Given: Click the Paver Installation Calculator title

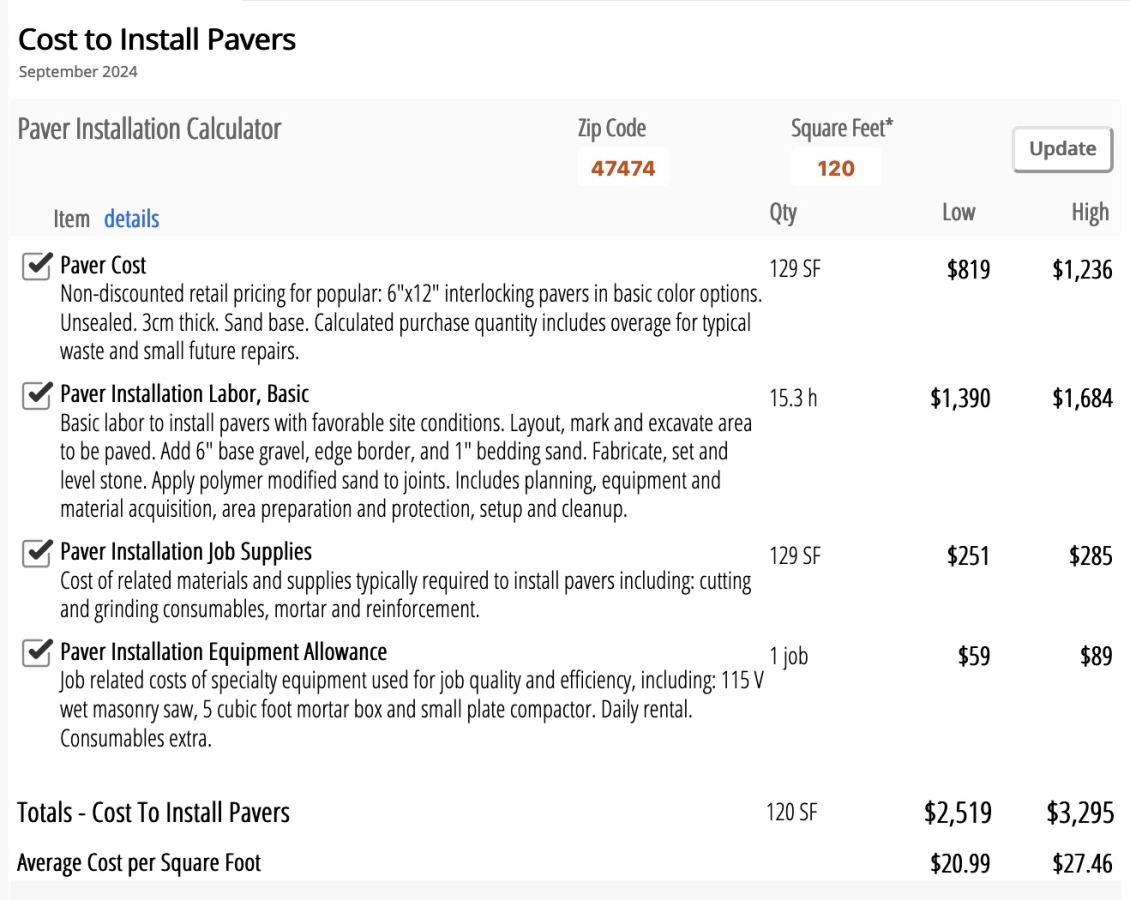Looking at the screenshot, I should 150,129.
